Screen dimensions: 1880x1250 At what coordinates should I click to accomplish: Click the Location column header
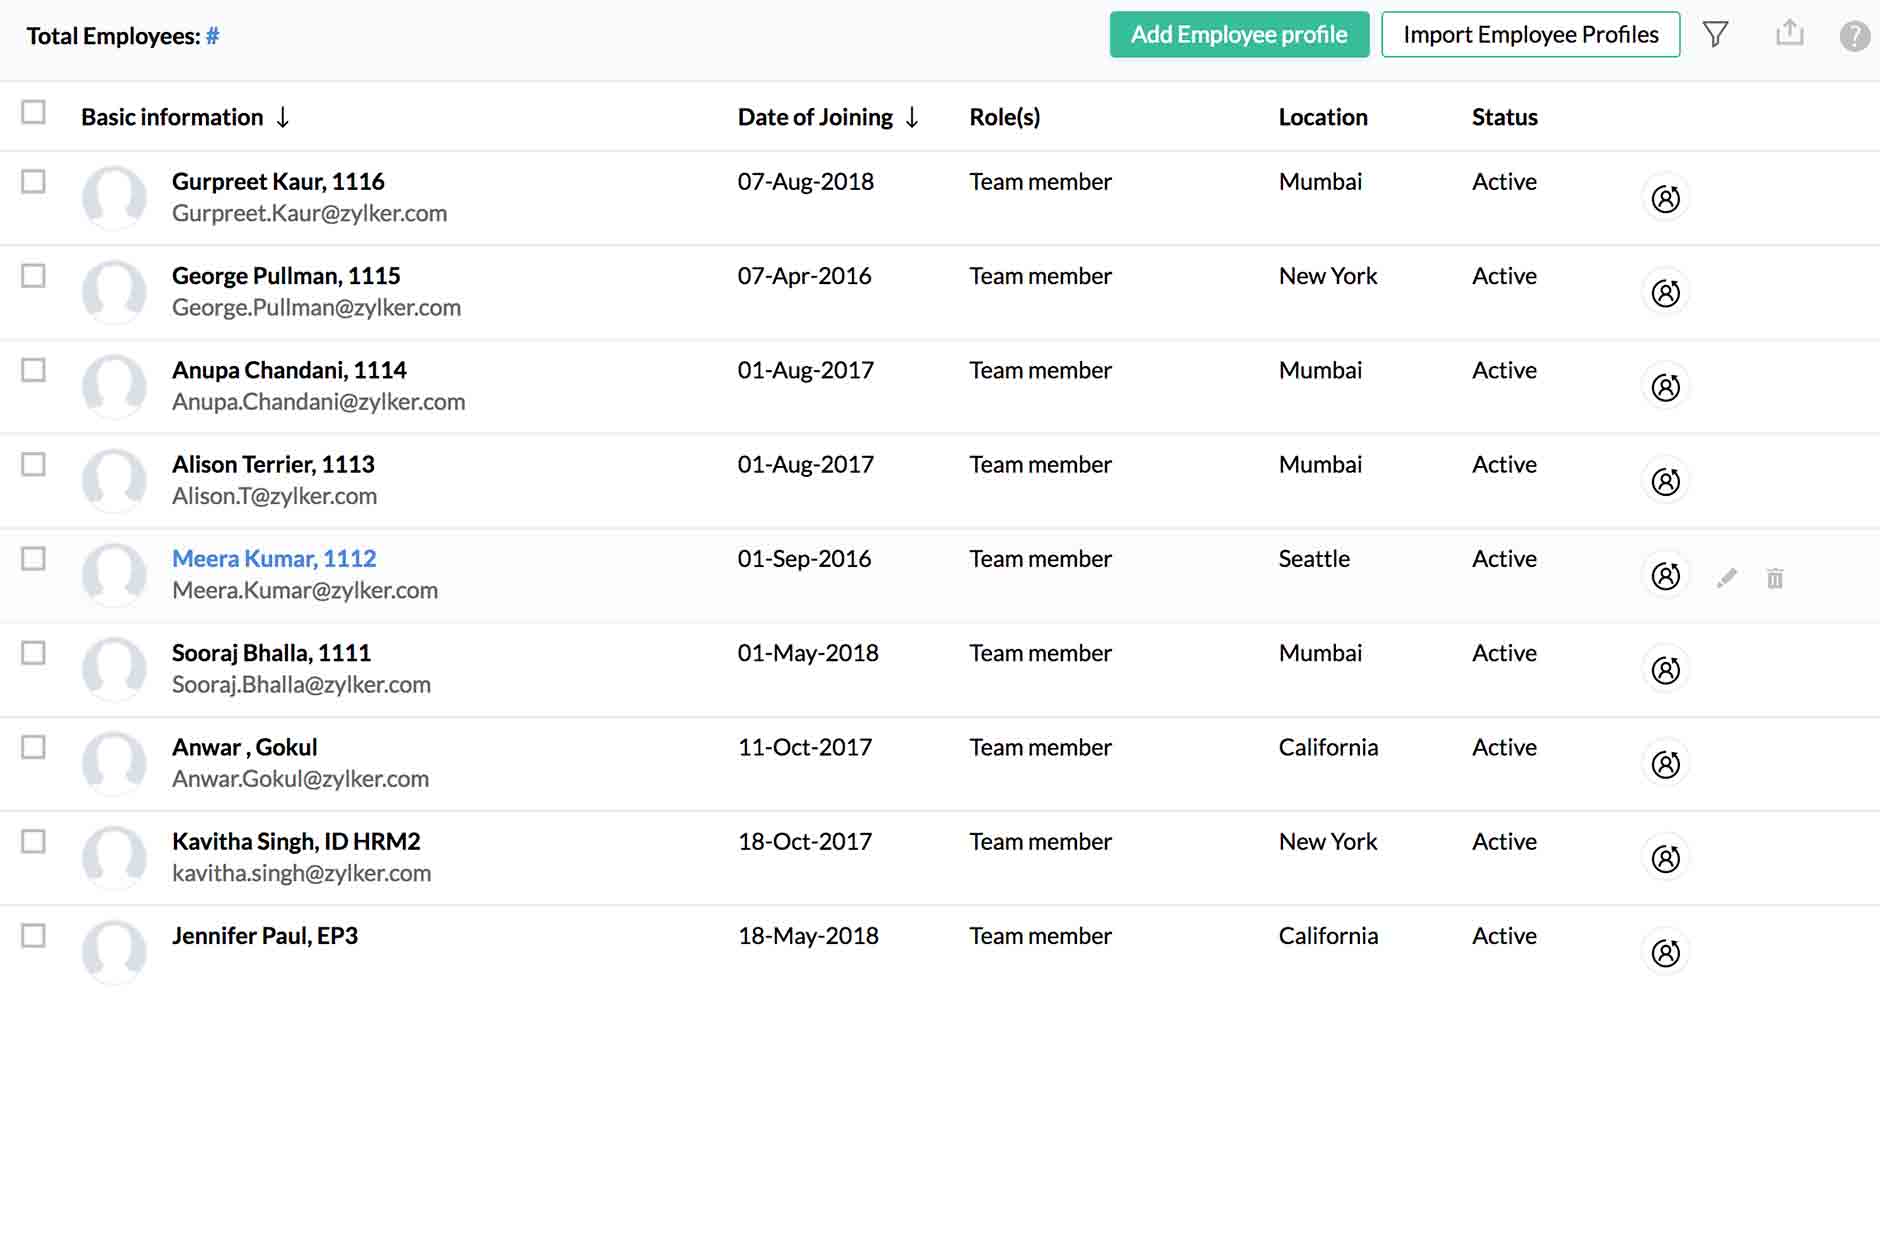coord(1322,116)
